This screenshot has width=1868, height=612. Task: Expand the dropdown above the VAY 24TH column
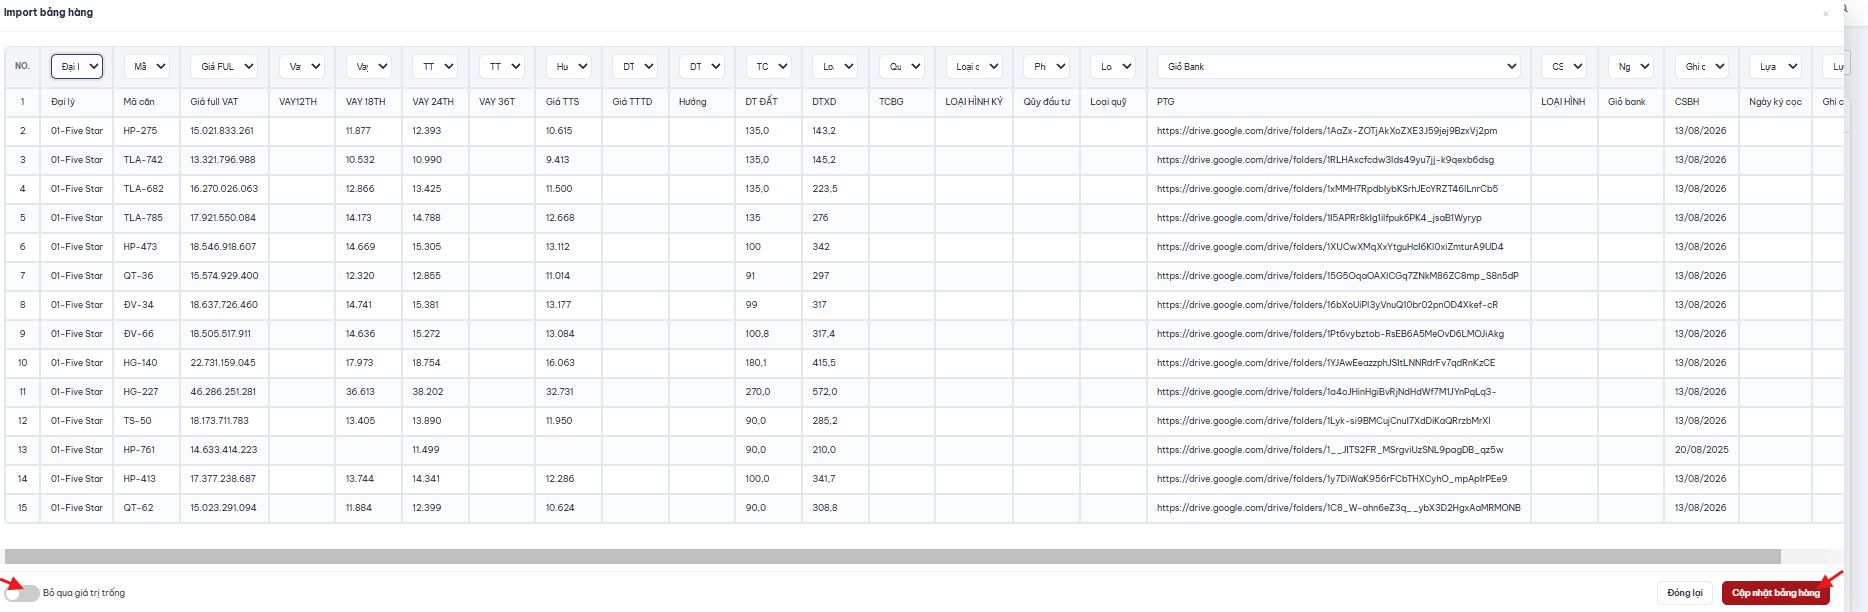point(435,66)
